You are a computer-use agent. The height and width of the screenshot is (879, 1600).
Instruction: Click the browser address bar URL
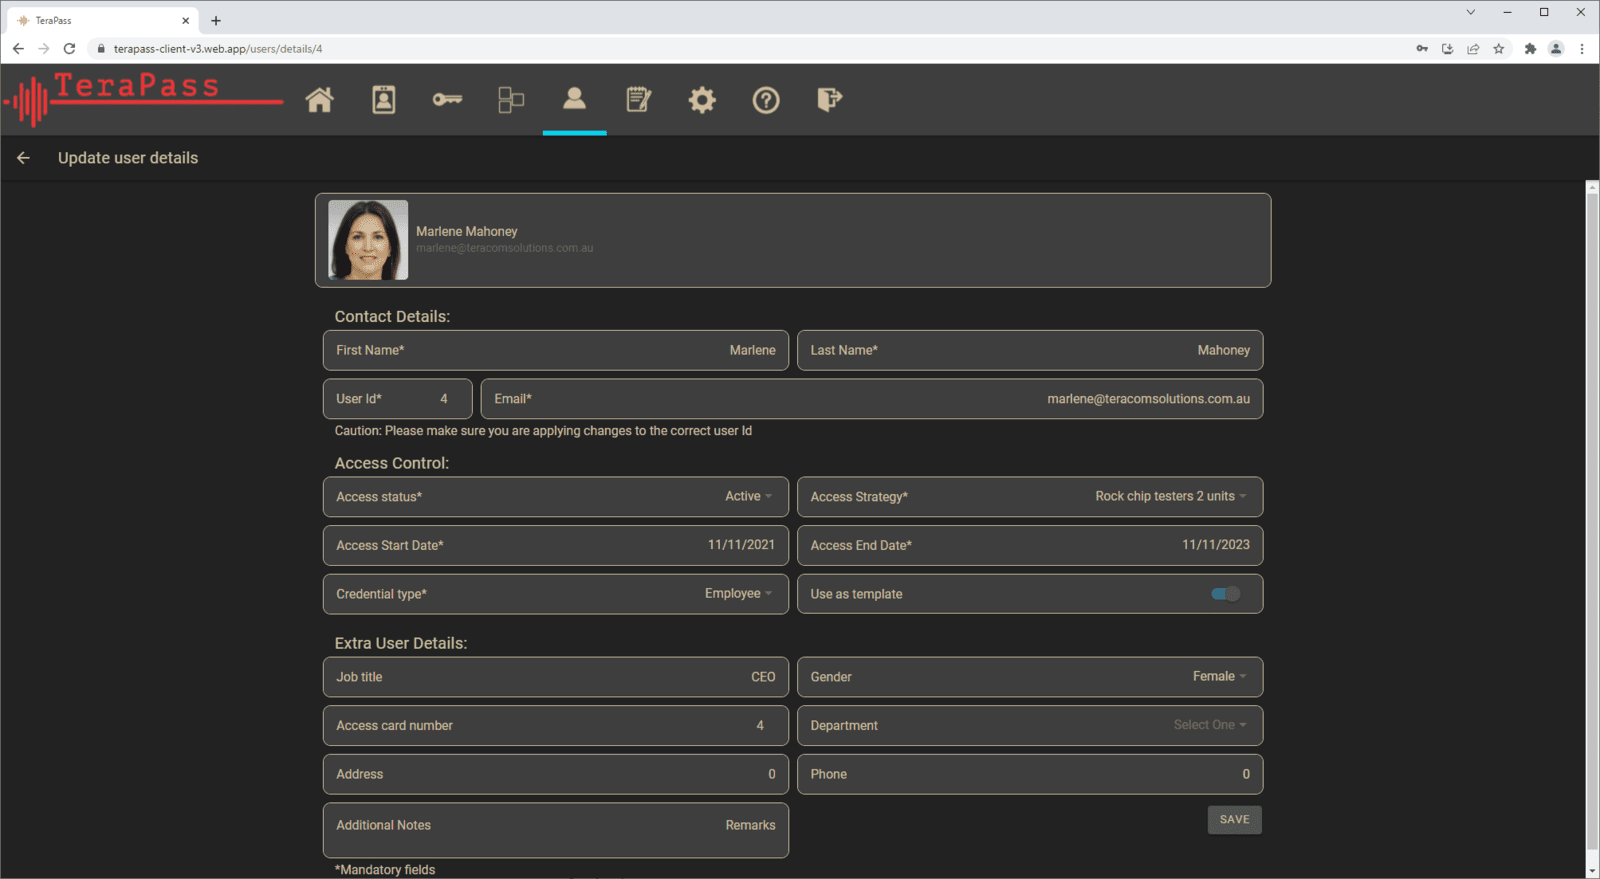click(x=218, y=48)
